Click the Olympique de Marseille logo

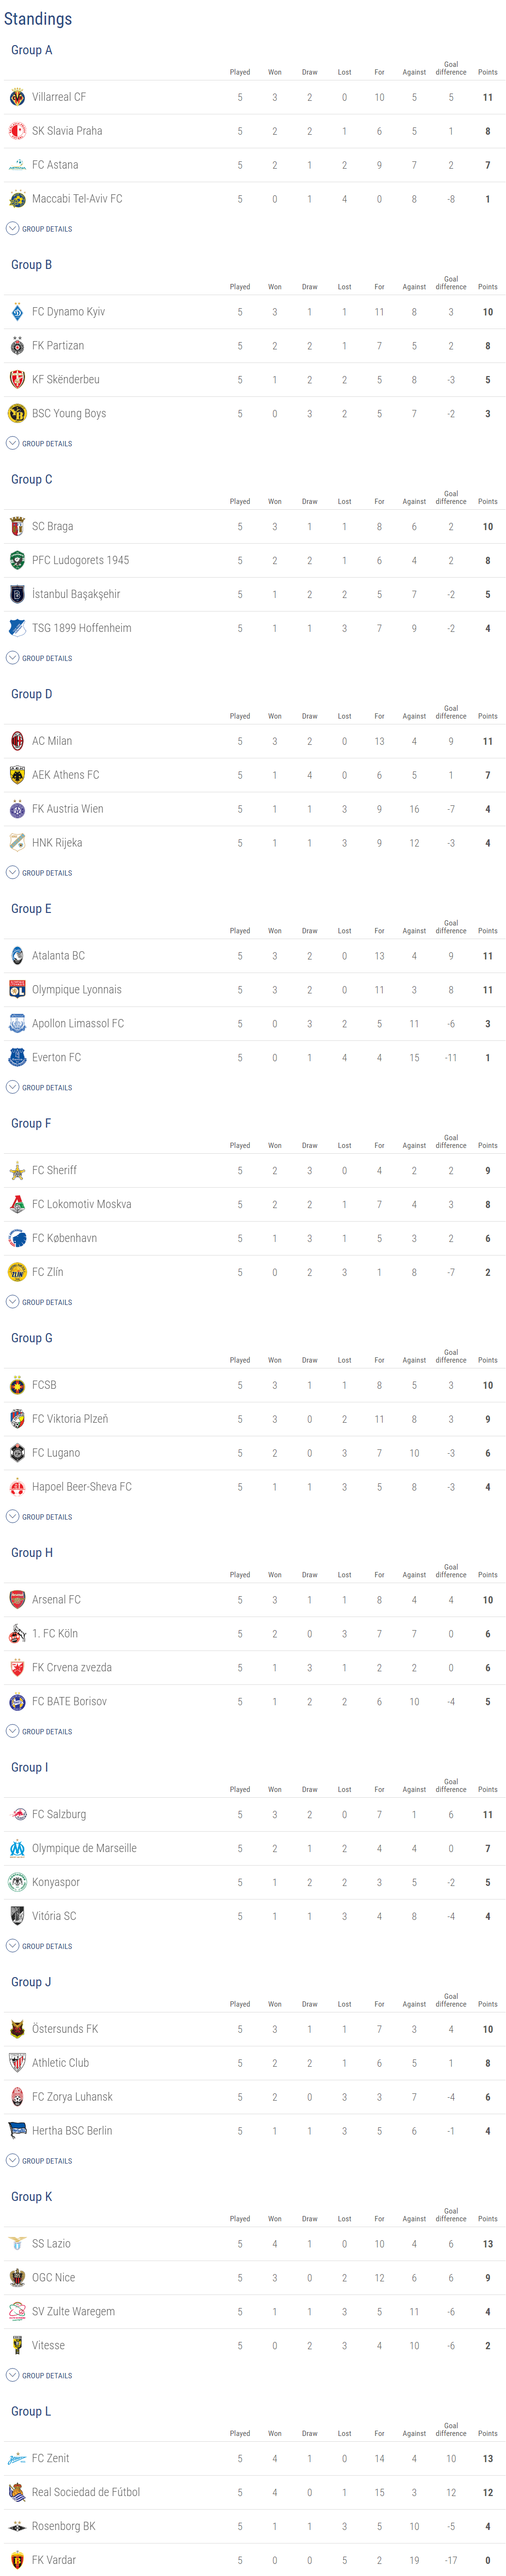(x=17, y=1848)
